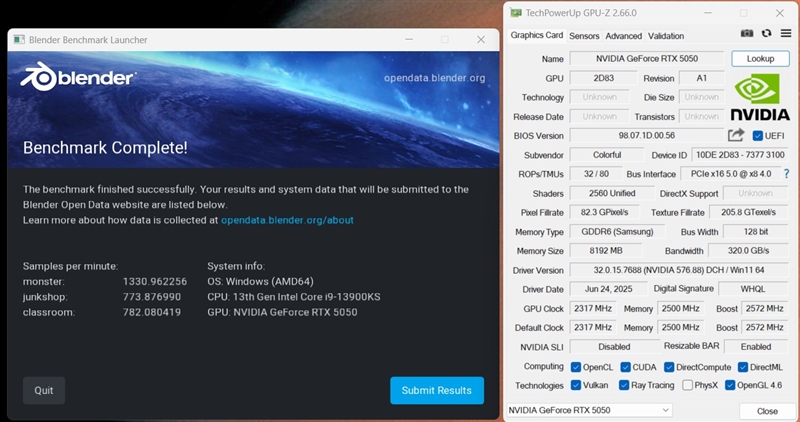Viewport: 800px width, 422px height.
Task: Toggle the Vulkan checkbox
Action: click(576, 385)
